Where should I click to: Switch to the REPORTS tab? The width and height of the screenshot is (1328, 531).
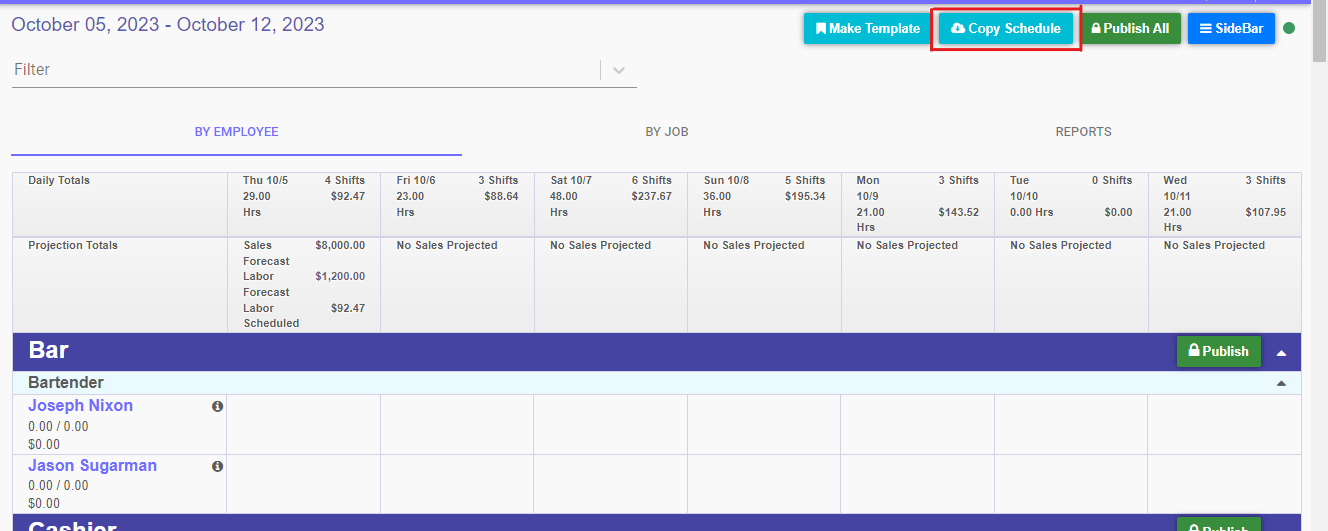pos(1084,132)
